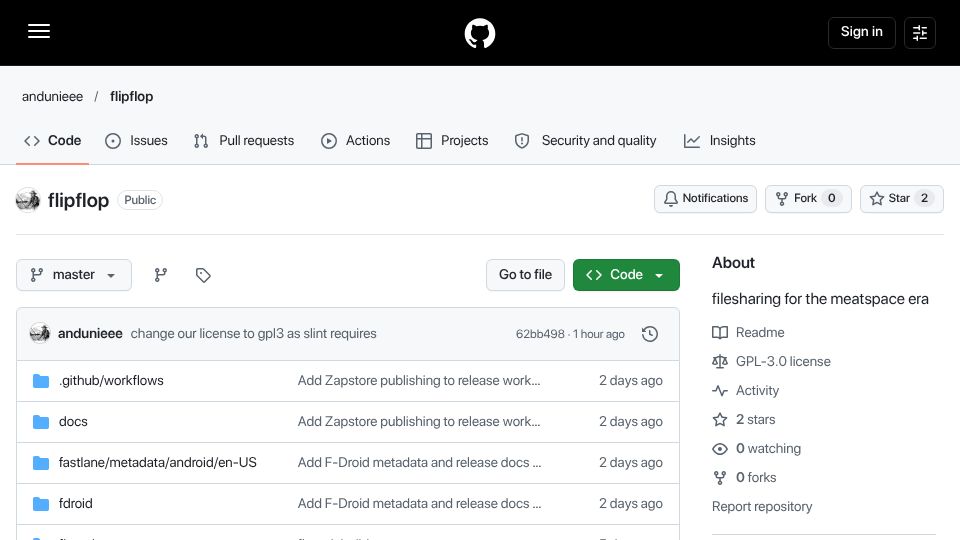The height and width of the screenshot is (540, 960).
Task: Open andunieee author link in commit row
Action: 90,334
